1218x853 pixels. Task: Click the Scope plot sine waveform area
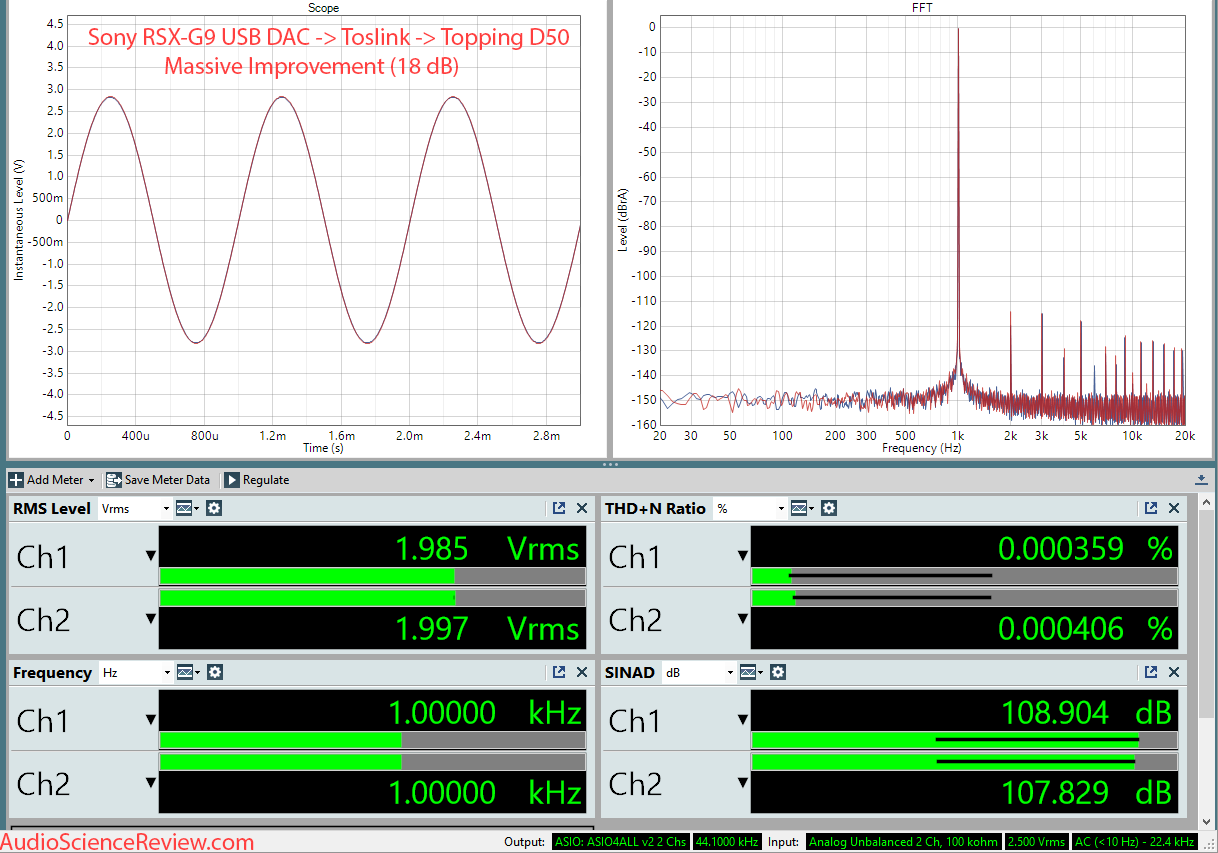323,220
